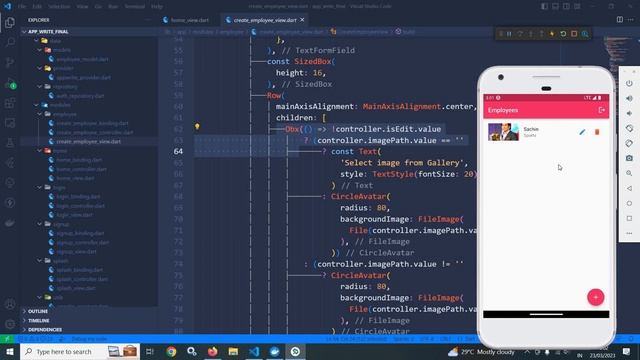Tap the blue edit pencil for Sachin
640x360 pixels.
[582, 132]
